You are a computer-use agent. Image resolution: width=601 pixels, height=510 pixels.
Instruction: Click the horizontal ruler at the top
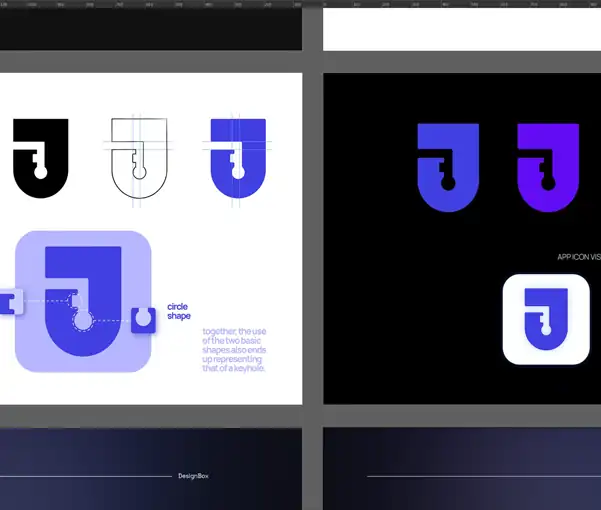click(x=300, y=4)
